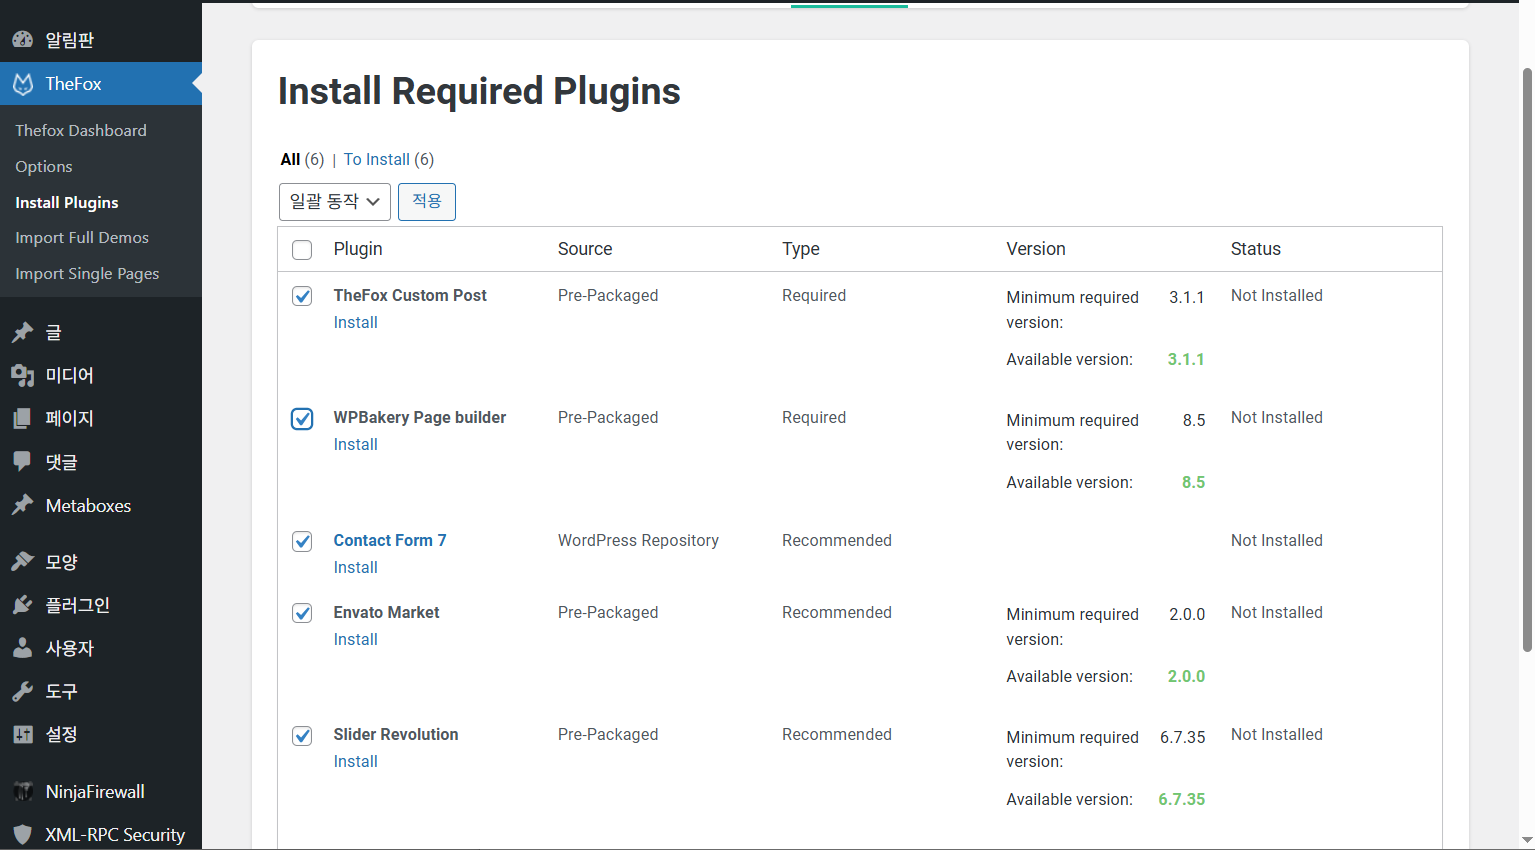Open the NinjaFirewall menu

pyautogui.click(x=101, y=791)
